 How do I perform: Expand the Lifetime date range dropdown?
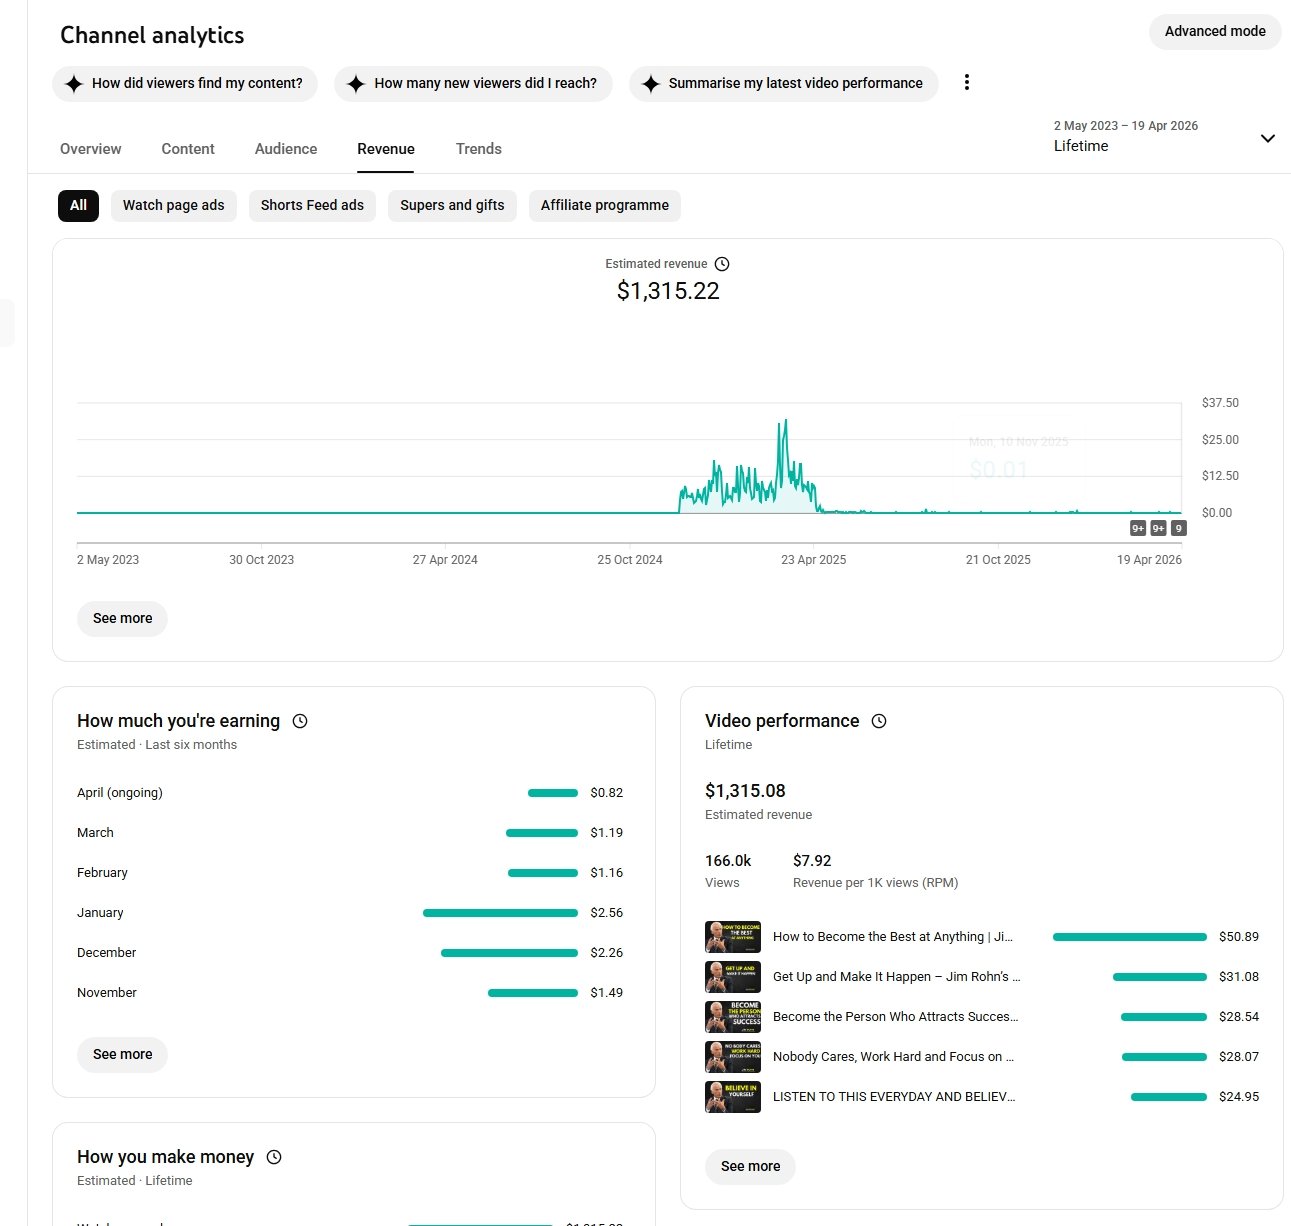[1267, 138]
